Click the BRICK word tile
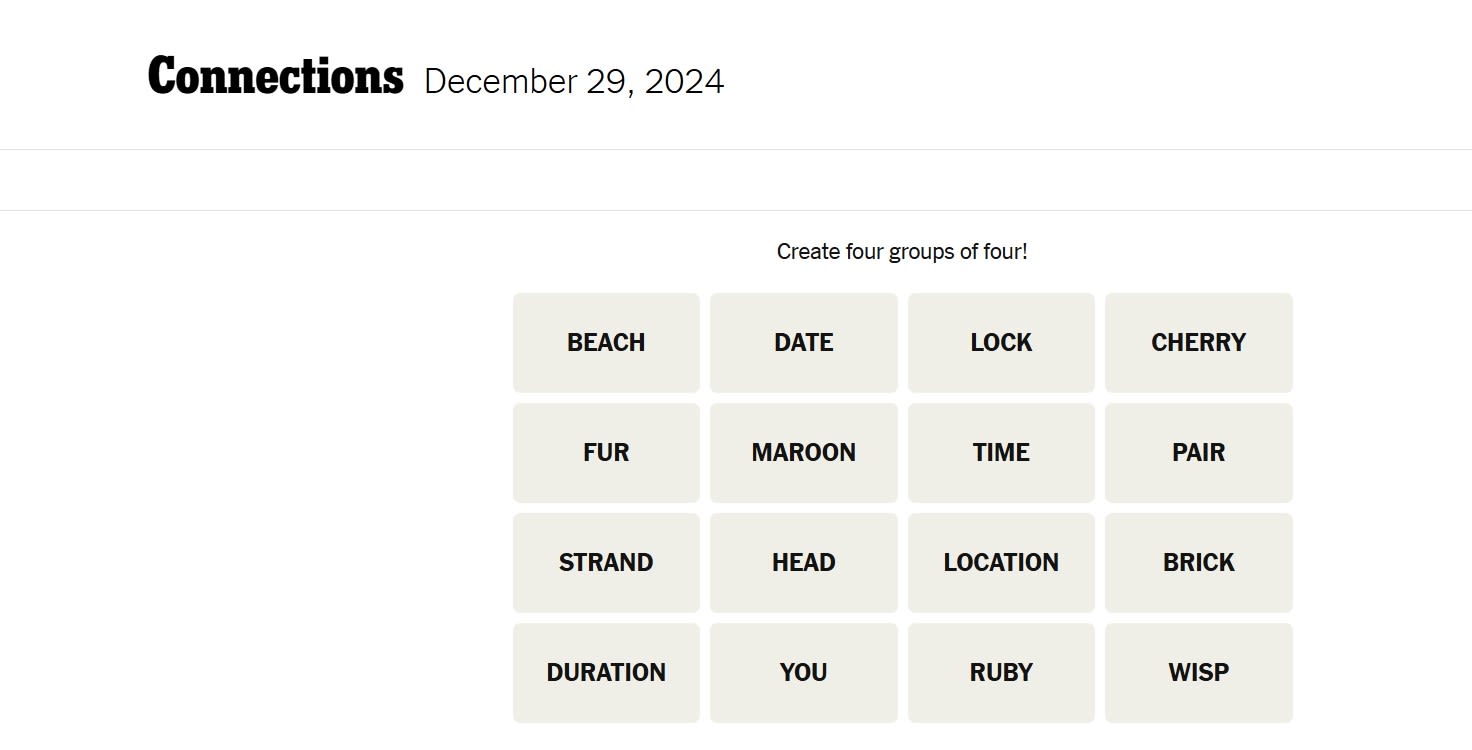This screenshot has height=750, width=1472. 1198,563
